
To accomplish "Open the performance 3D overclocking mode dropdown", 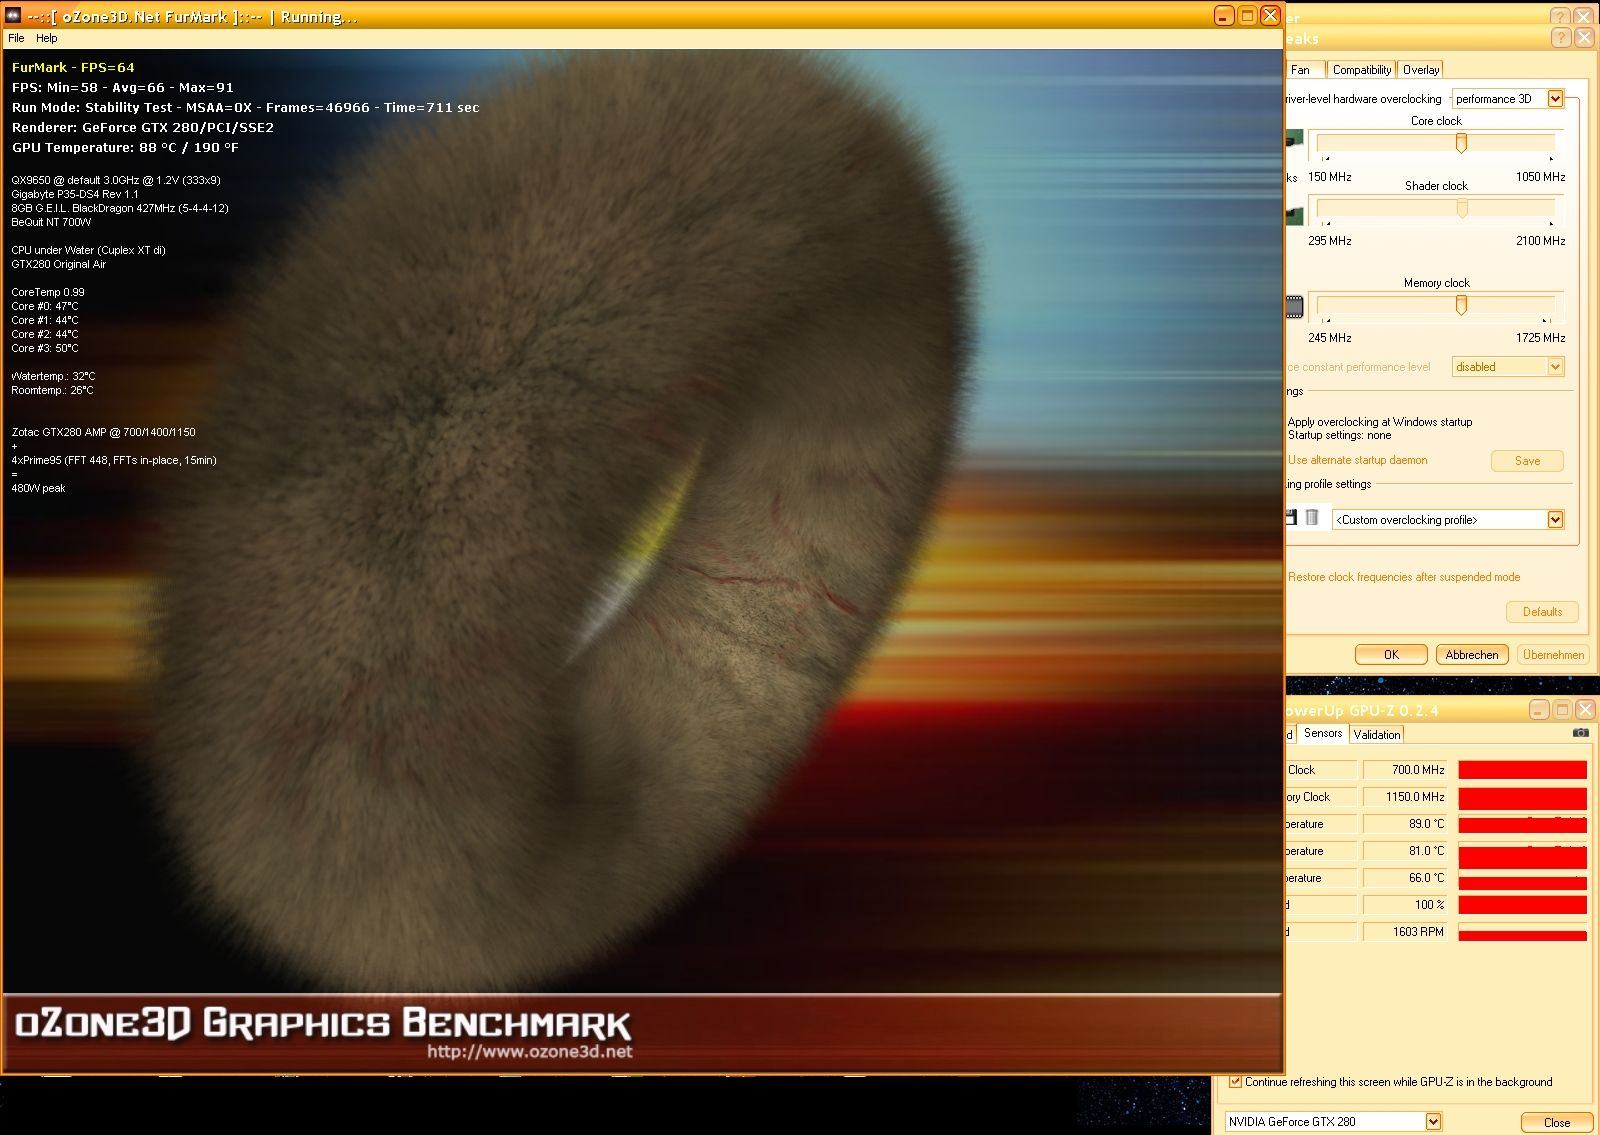I will click(x=1508, y=99).
